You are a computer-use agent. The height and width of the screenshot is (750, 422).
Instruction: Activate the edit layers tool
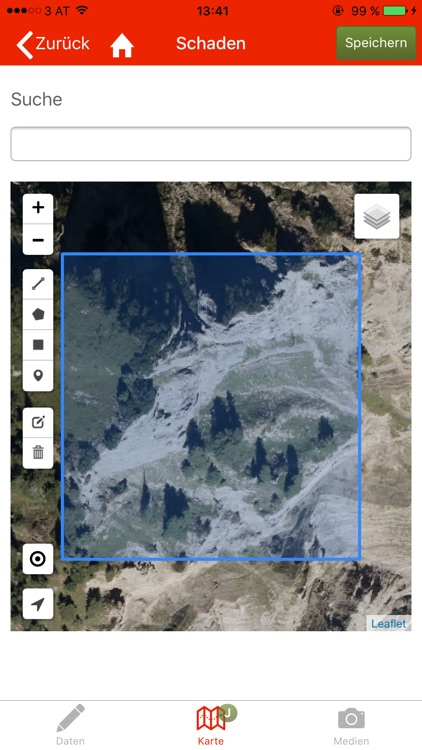[x=38, y=422]
